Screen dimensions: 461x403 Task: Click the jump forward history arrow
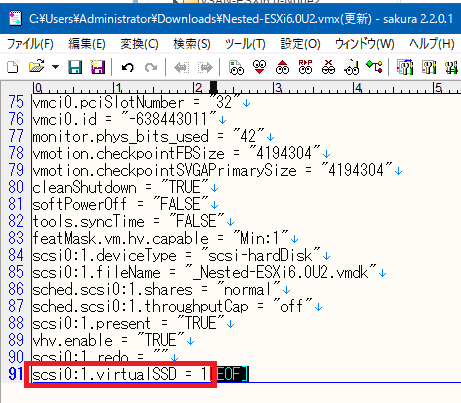(205, 68)
